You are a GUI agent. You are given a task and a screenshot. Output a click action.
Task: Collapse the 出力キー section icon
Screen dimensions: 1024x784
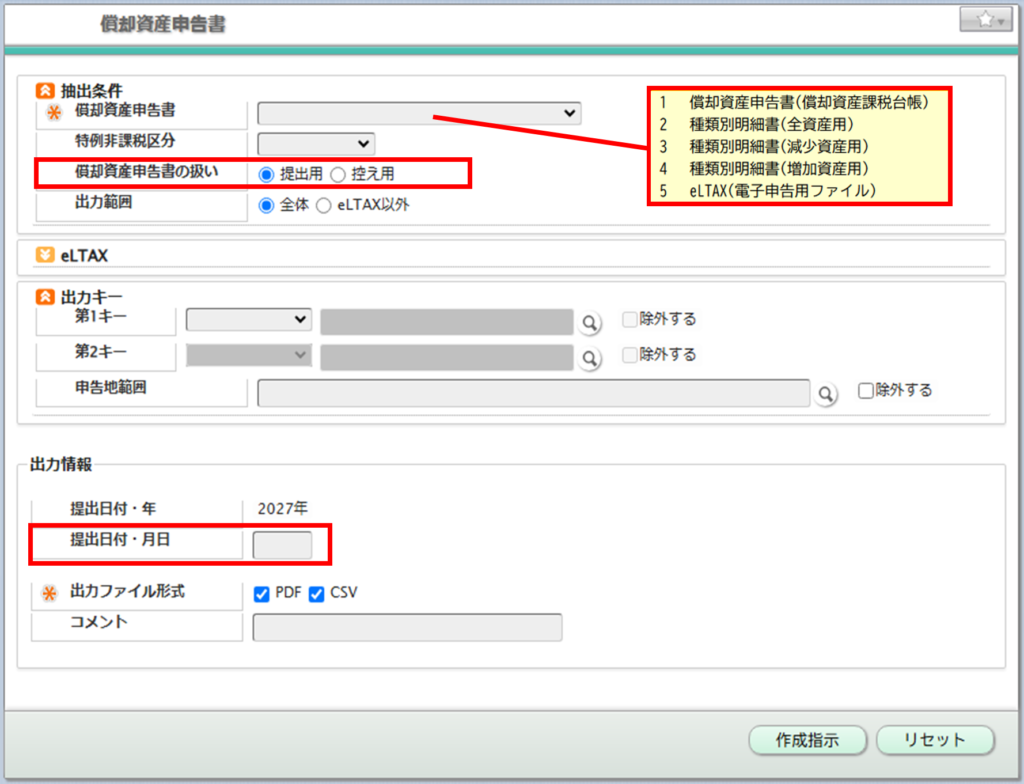(44, 297)
